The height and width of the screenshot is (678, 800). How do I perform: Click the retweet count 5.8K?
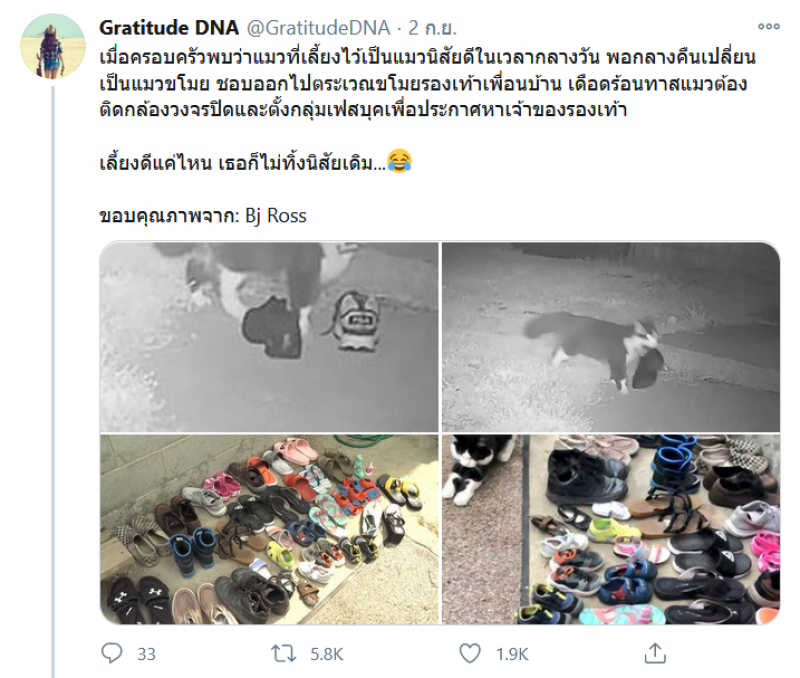(327, 654)
